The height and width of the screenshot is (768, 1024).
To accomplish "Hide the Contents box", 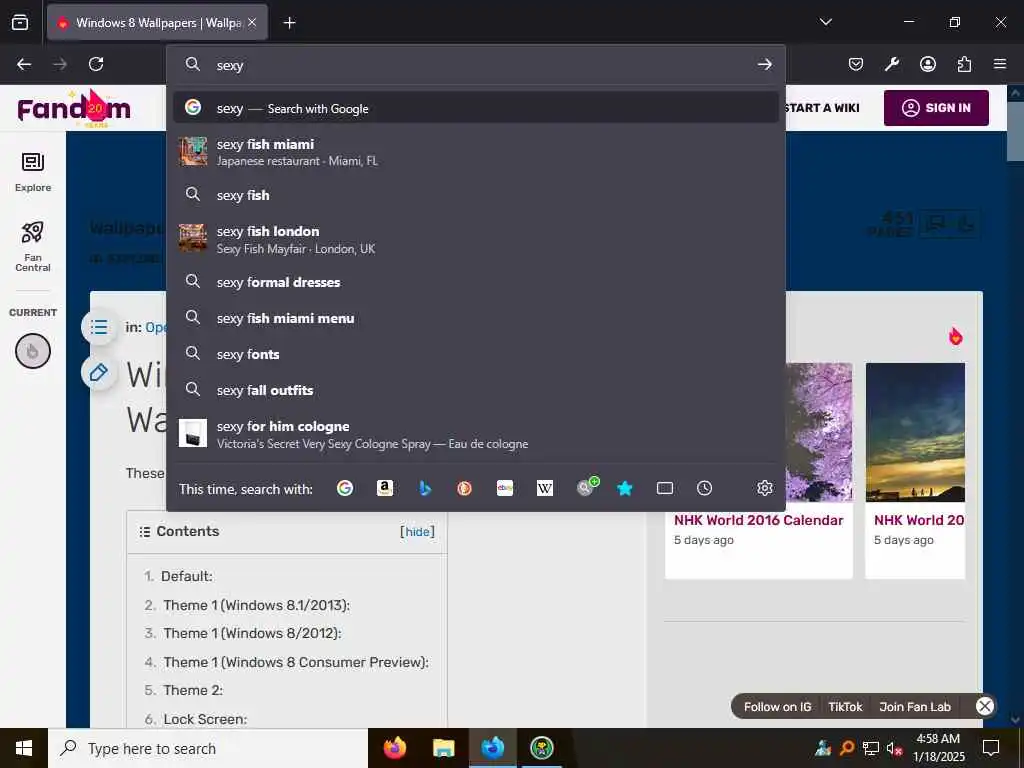I will point(417,532).
